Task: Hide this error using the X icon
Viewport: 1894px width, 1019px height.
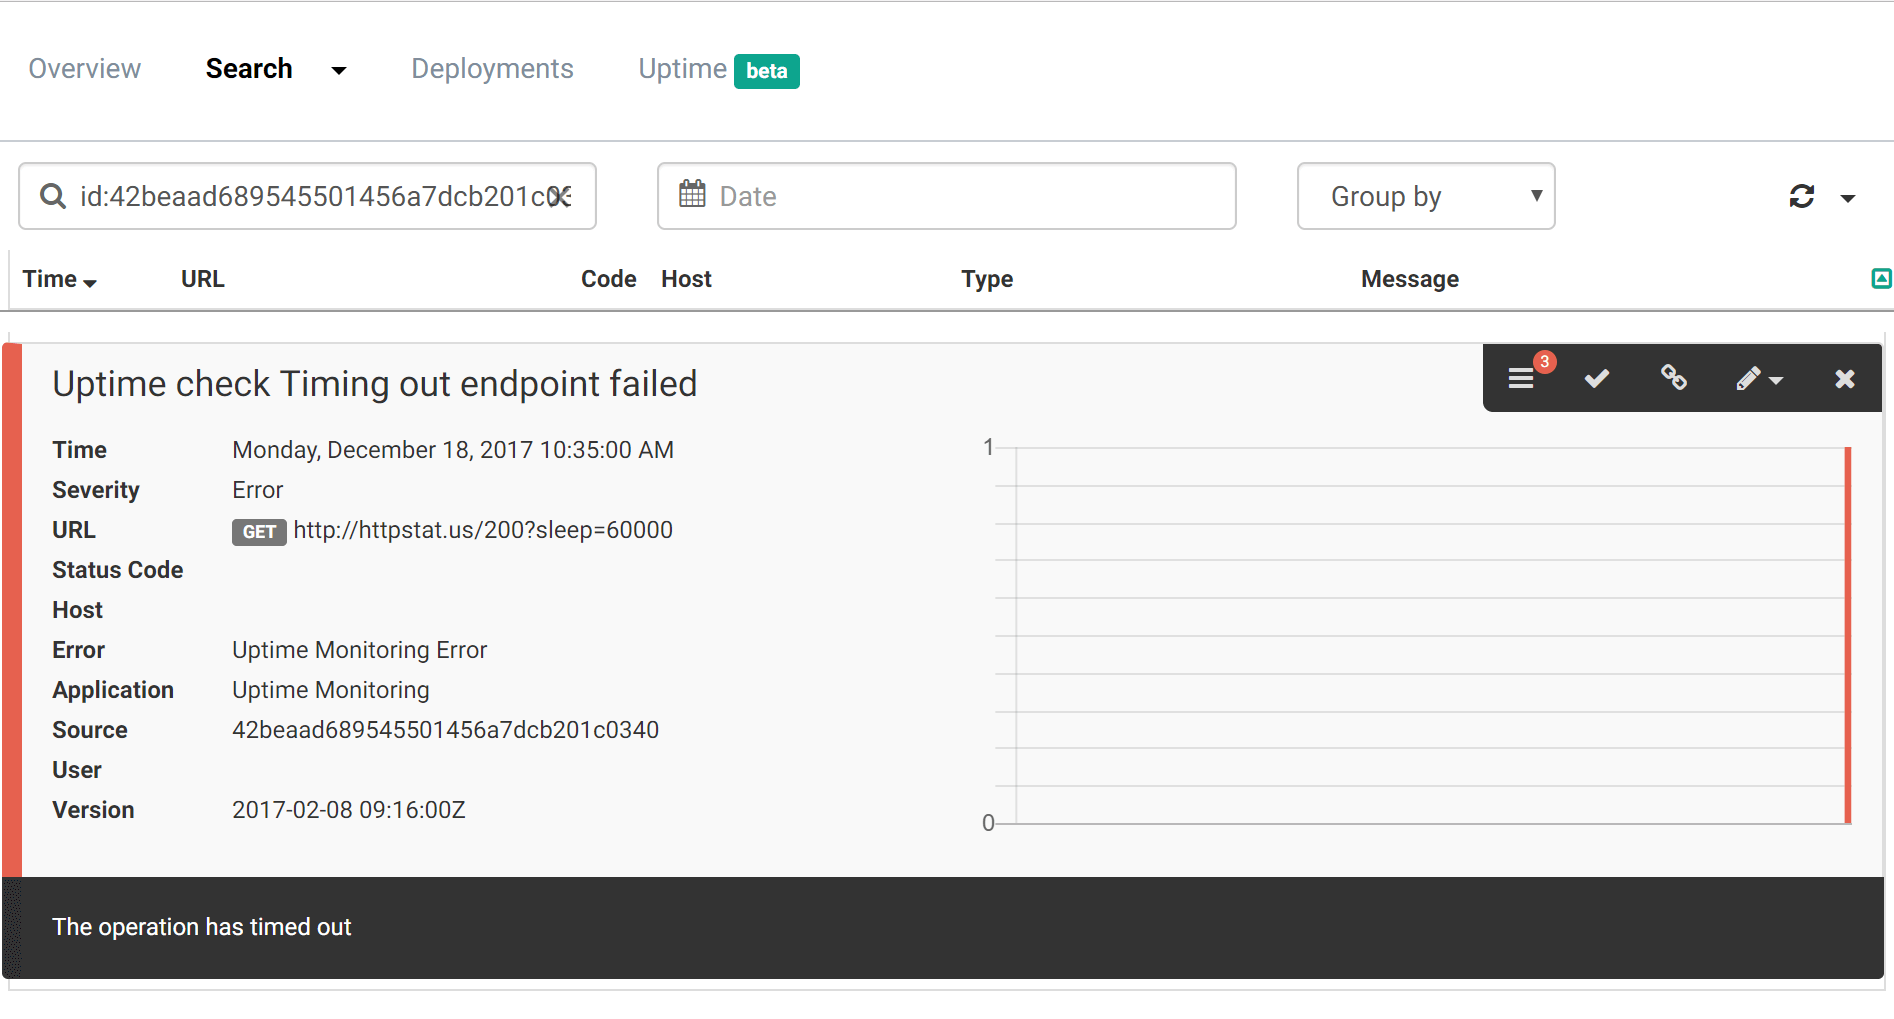Action: 1843,378
